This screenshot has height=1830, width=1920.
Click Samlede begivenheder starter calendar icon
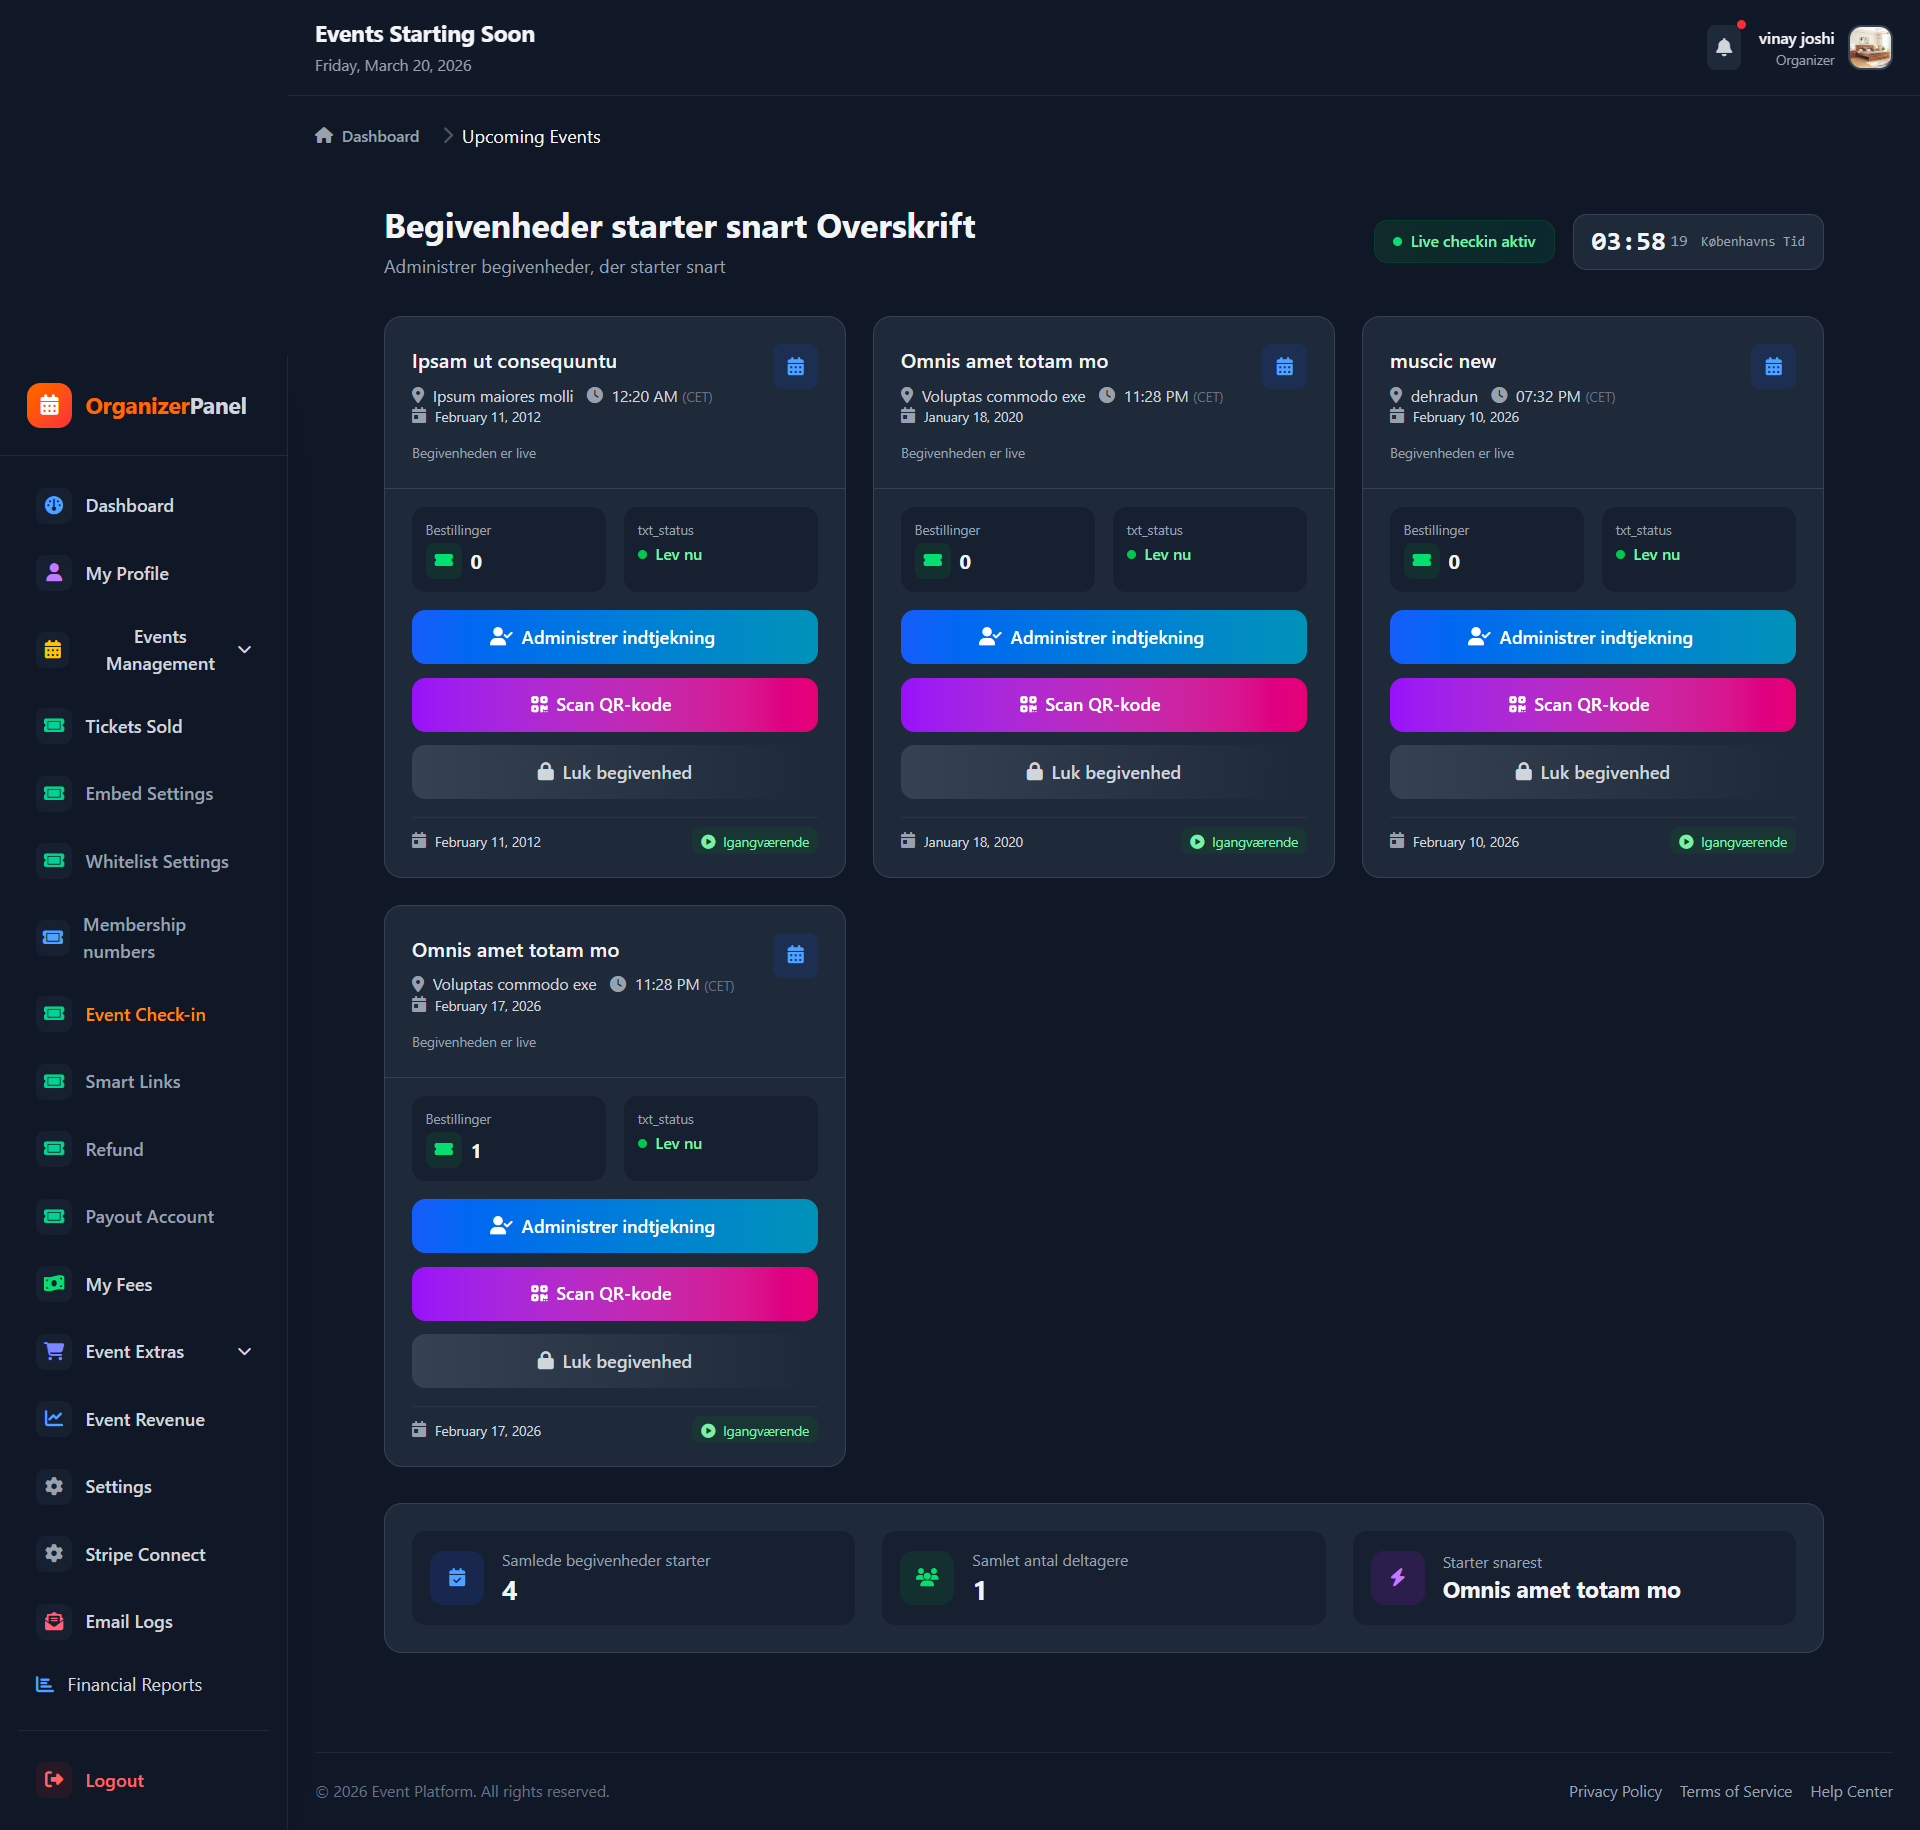pos(457,1578)
